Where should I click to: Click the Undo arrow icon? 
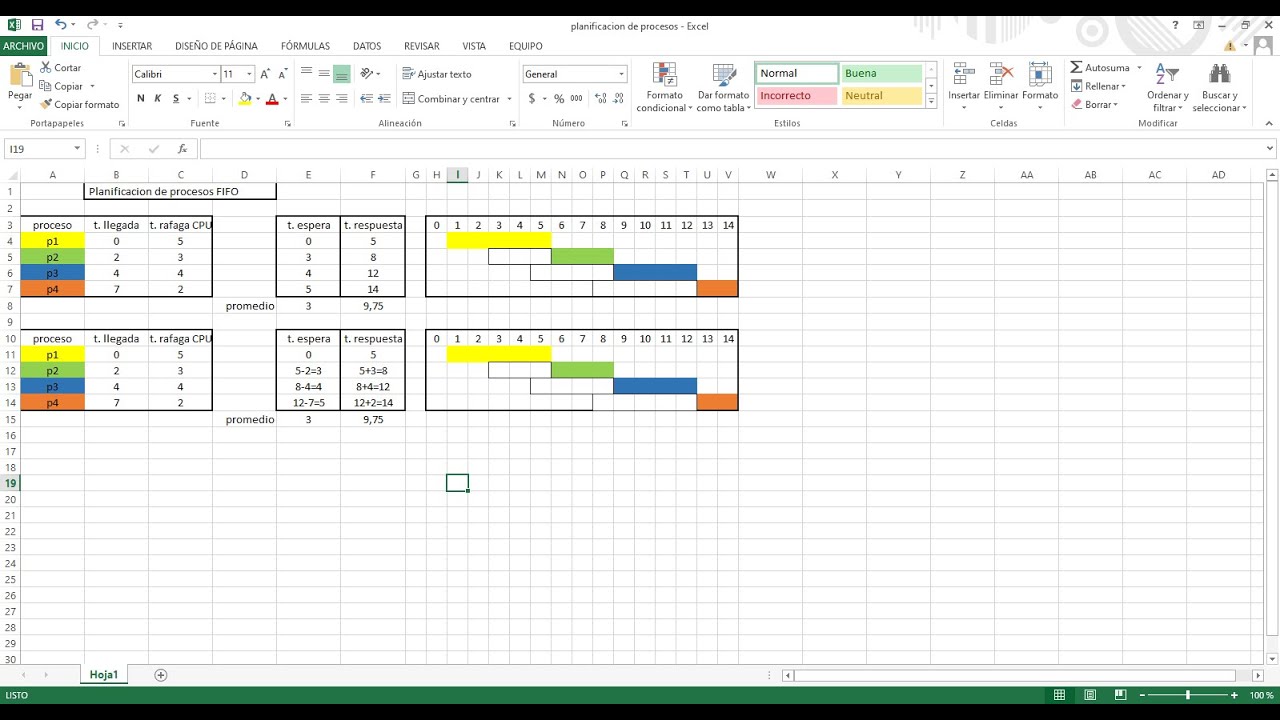[61, 25]
